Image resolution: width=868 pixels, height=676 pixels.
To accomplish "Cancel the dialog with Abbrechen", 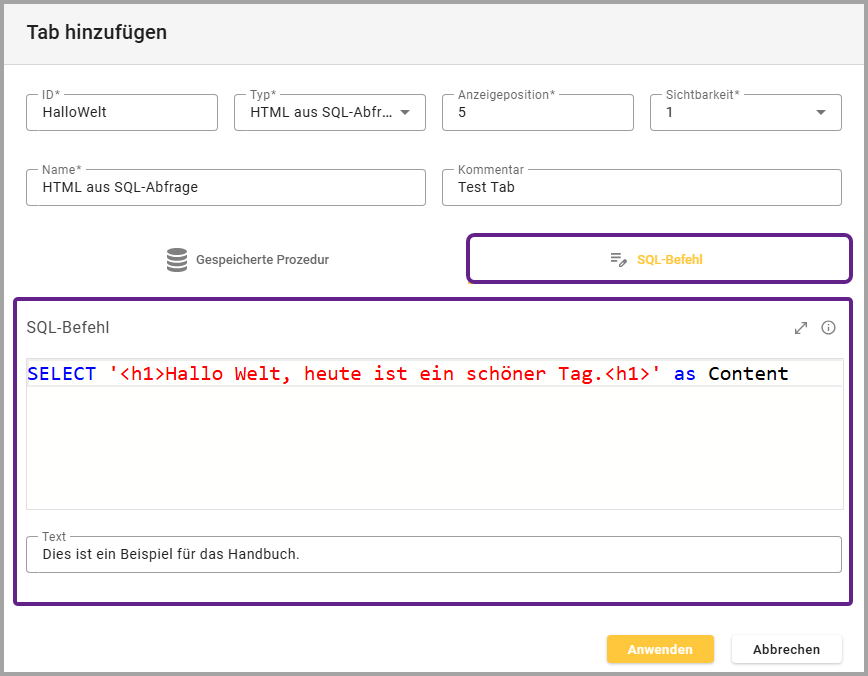I will [786, 649].
